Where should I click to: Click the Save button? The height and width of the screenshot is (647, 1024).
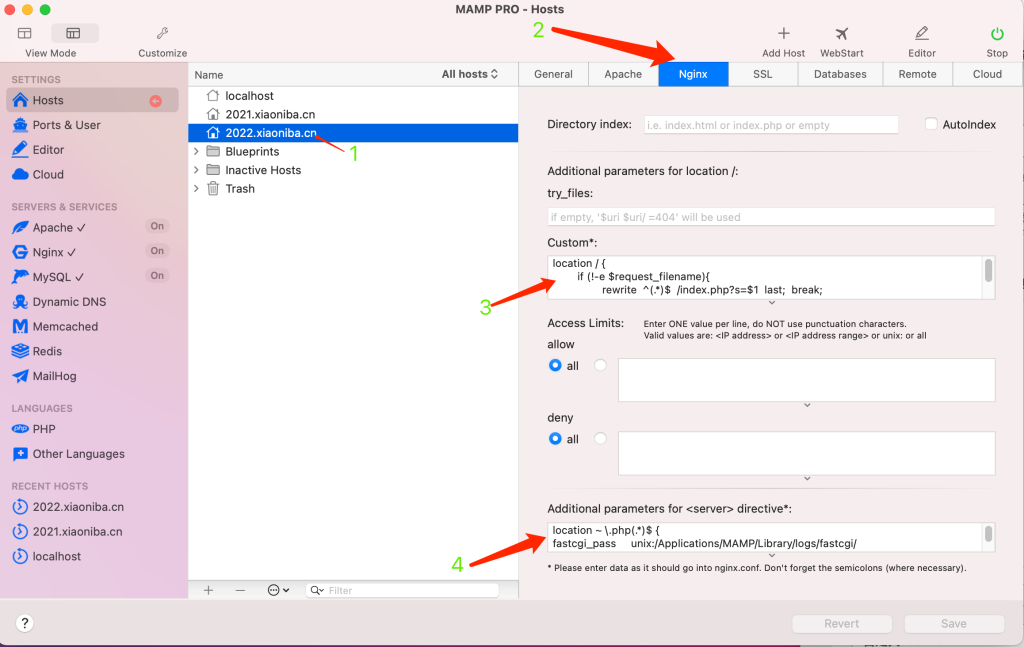coord(953,623)
